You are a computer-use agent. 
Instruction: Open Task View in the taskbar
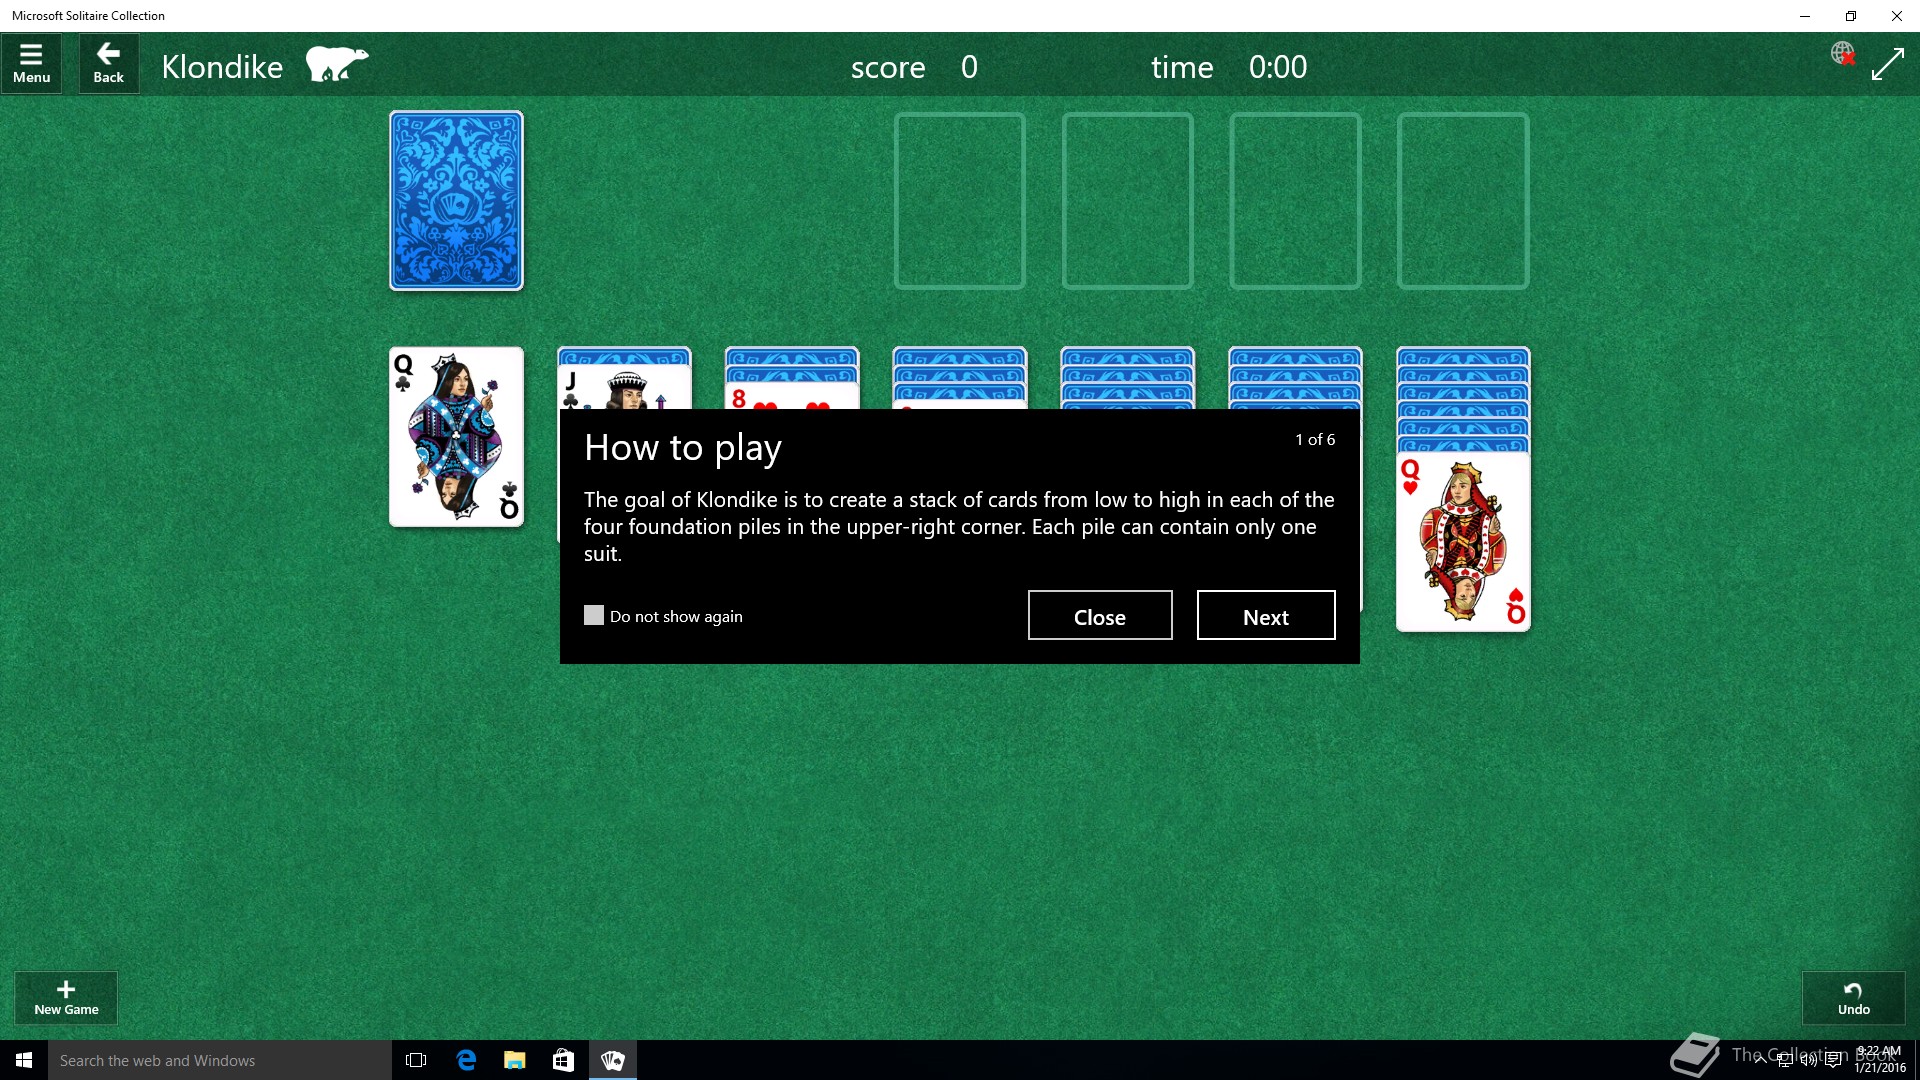tap(416, 1060)
